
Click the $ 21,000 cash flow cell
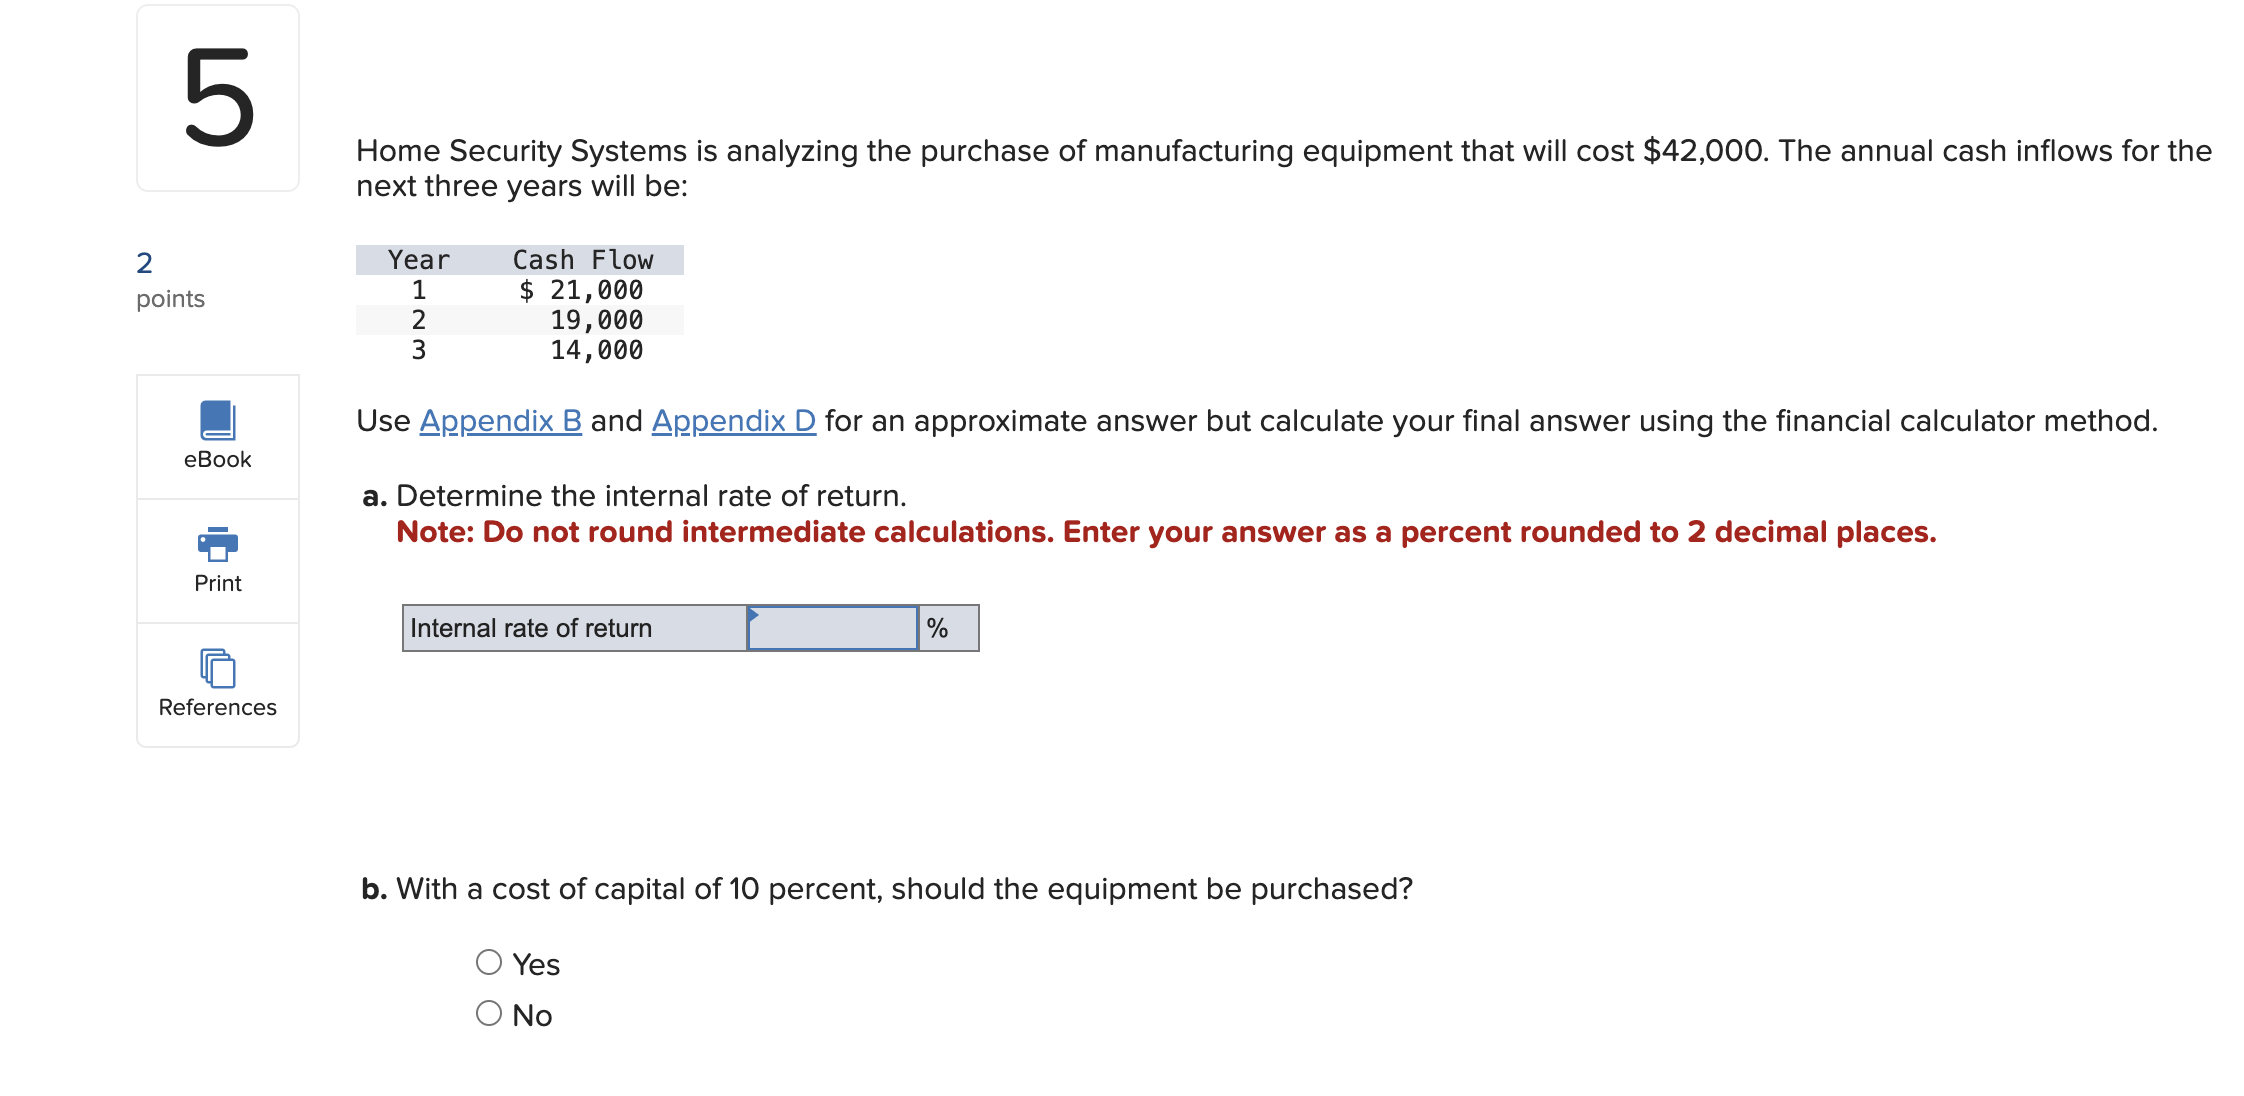pos(581,290)
